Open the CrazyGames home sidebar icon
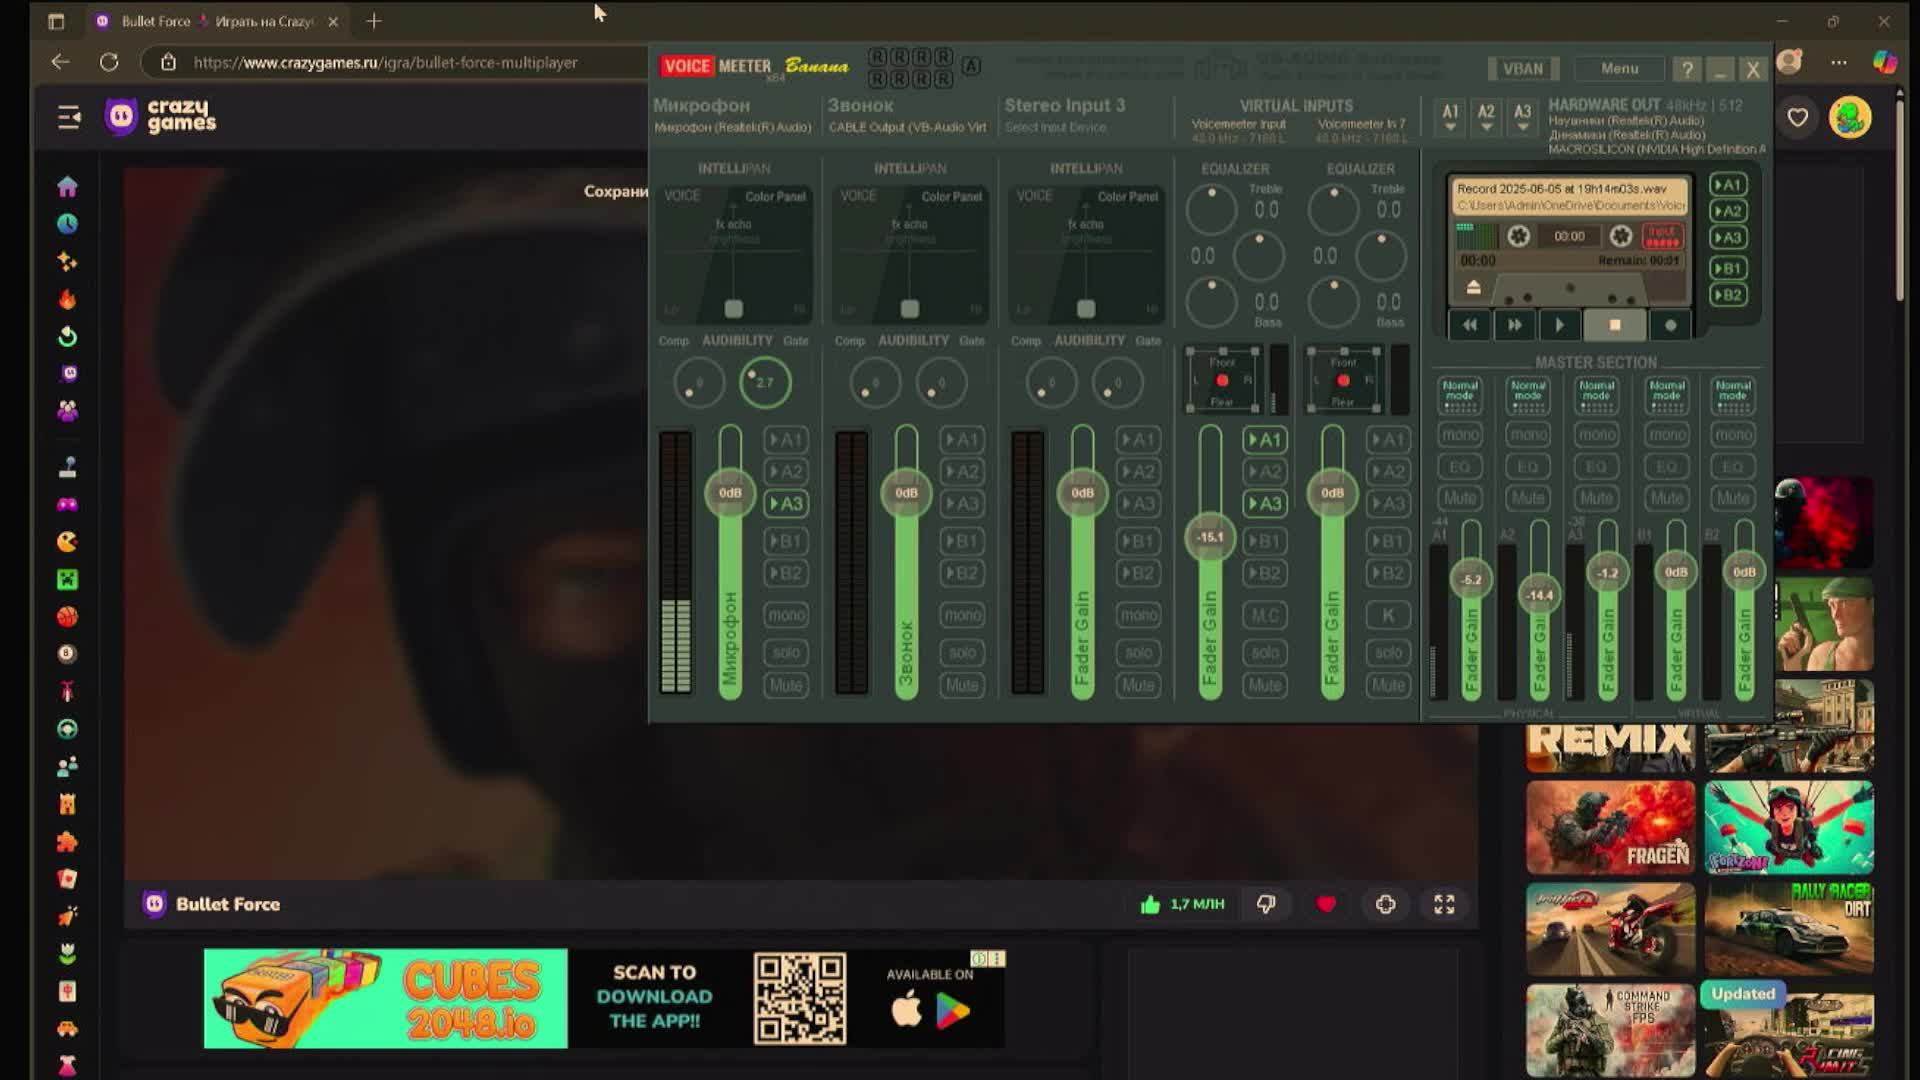This screenshot has width=1920, height=1080. click(67, 187)
